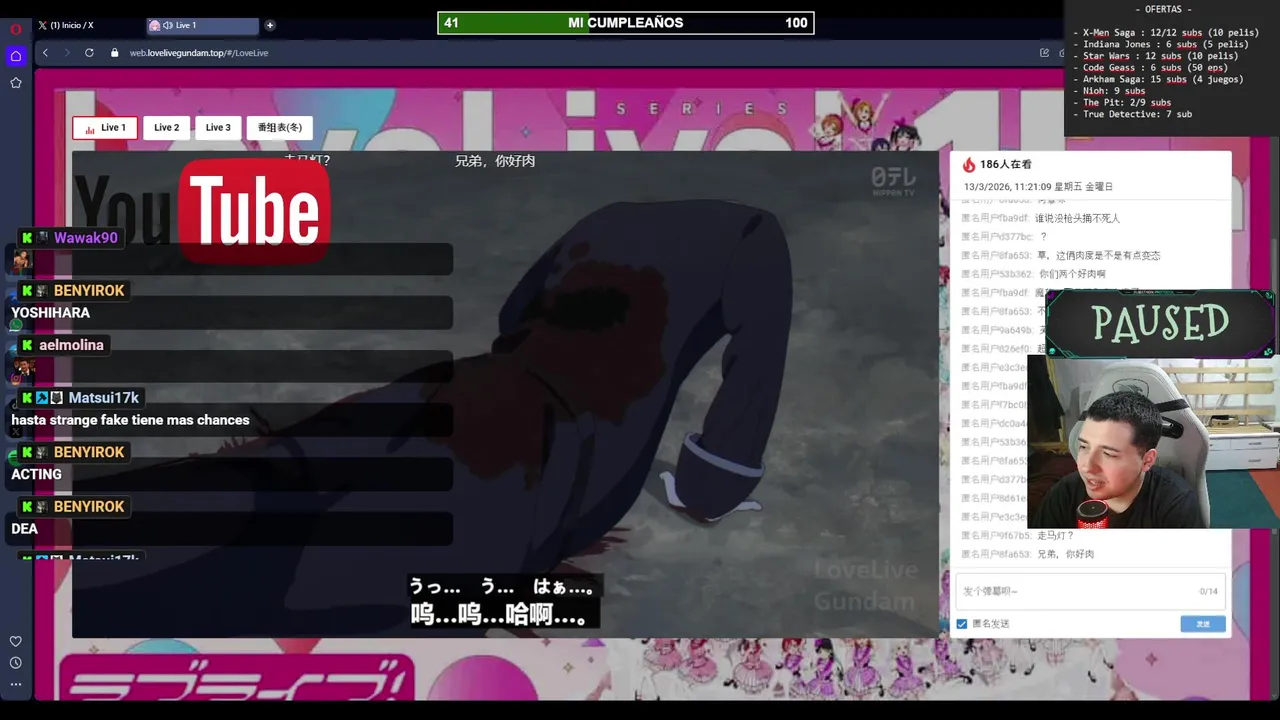The image size is (1280, 720).
Task: Reload the page with the refresh icon
Action: coord(89,53)
